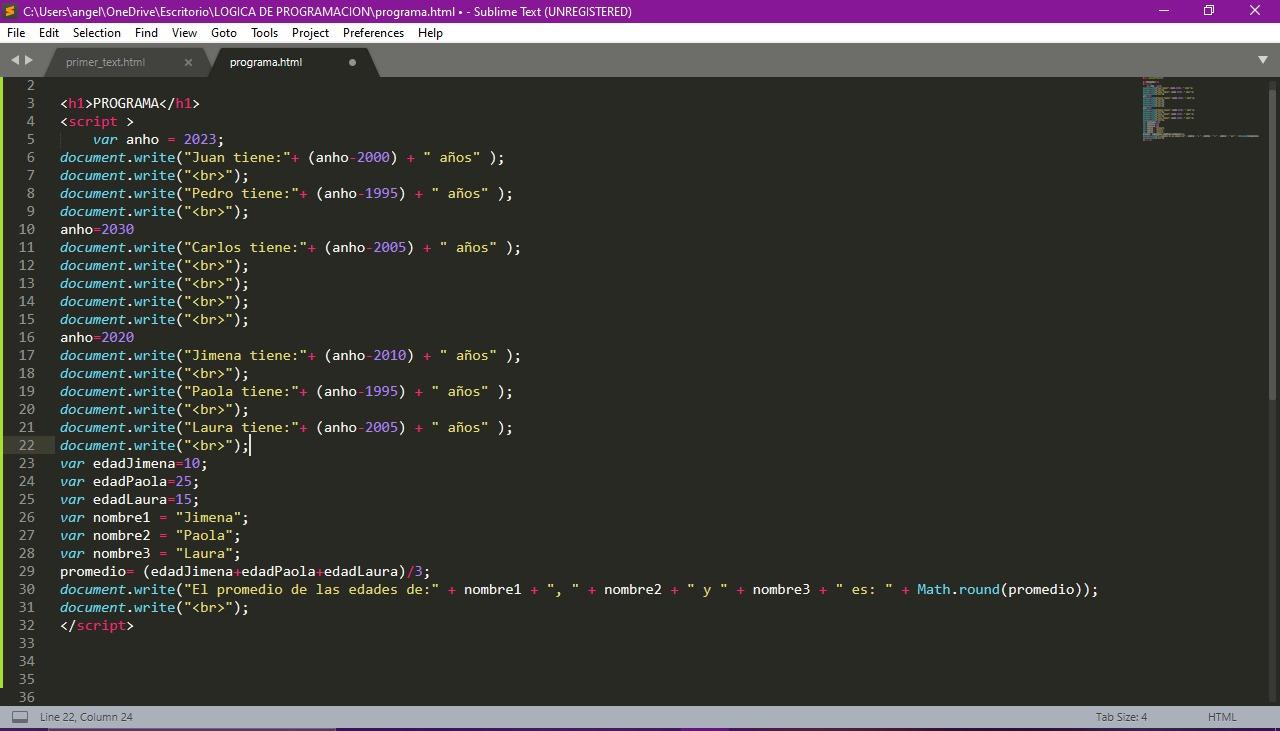This screenshot has width=1280, height=731.
Task: Click Line 22, Column 24 status text
Action: pos(86,717)
